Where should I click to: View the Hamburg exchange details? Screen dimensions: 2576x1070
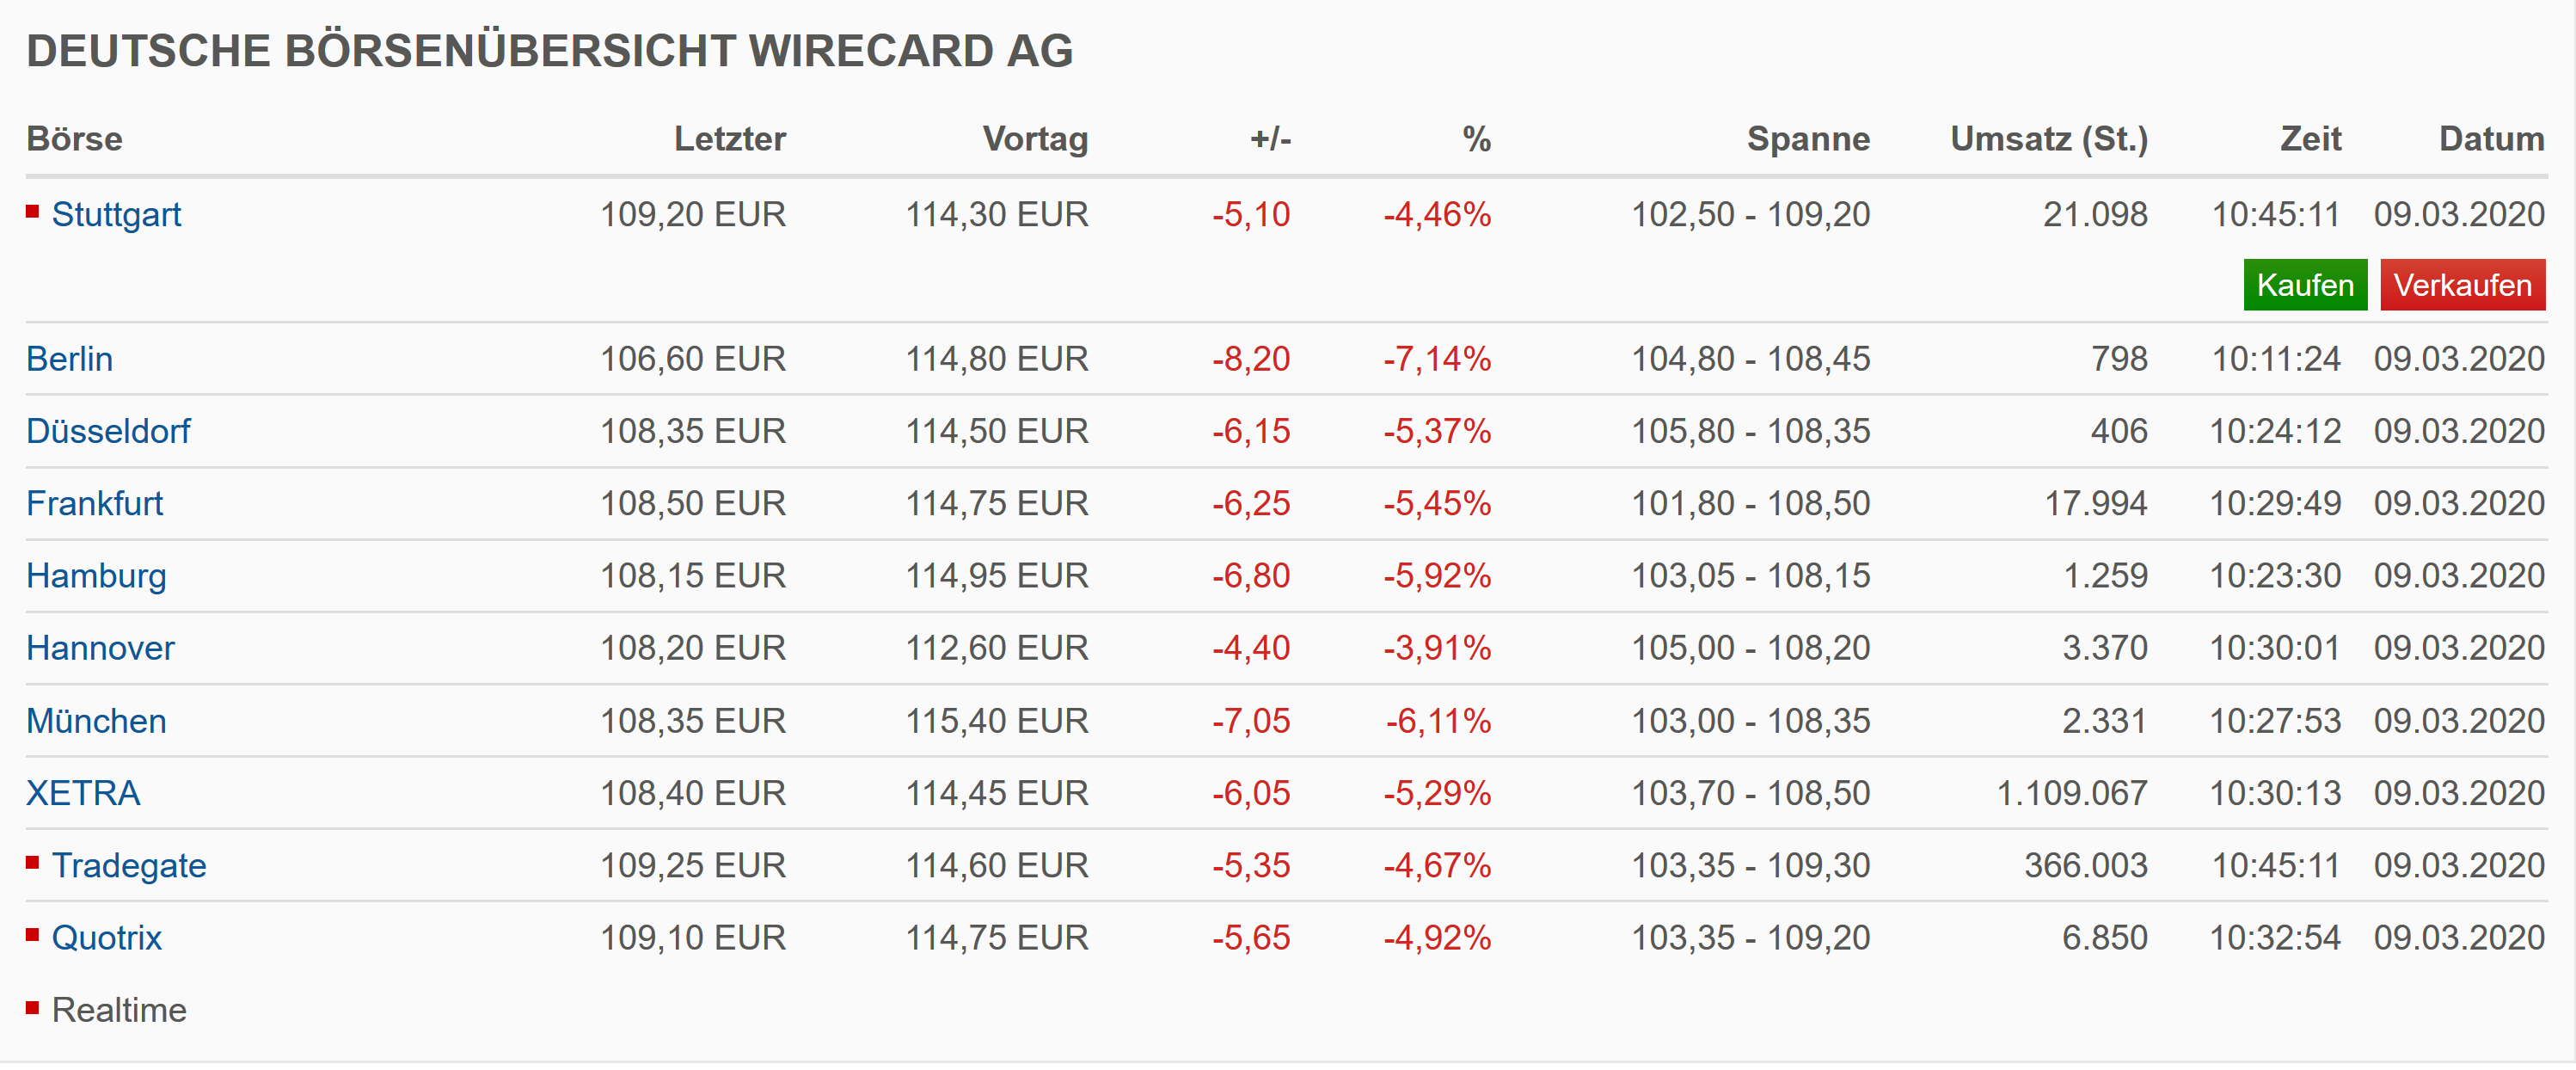(96, 575)
